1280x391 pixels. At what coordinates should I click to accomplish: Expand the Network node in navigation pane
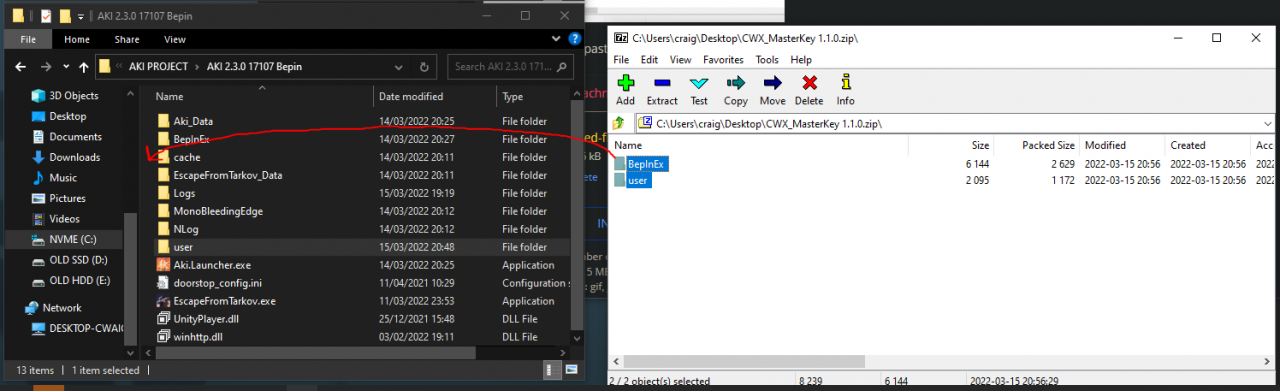(x=14, y=308)
